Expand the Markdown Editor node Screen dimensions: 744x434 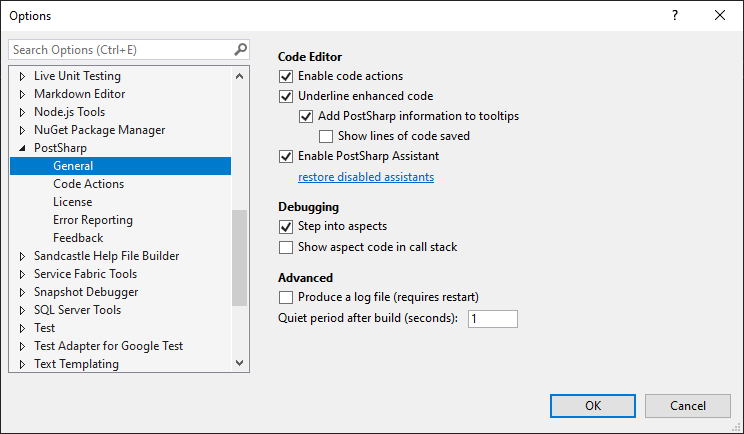pyautogui.click(x=22, y=94)
